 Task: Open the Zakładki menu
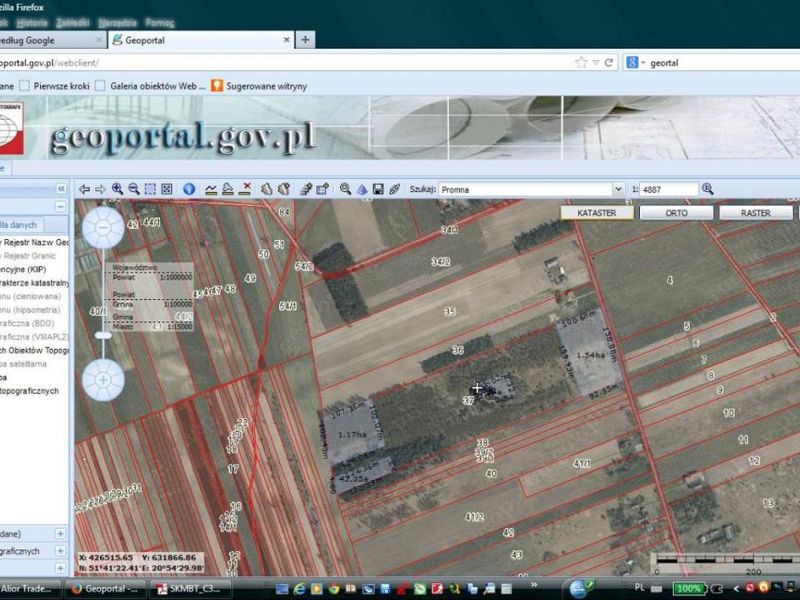[x=73, y=22]
